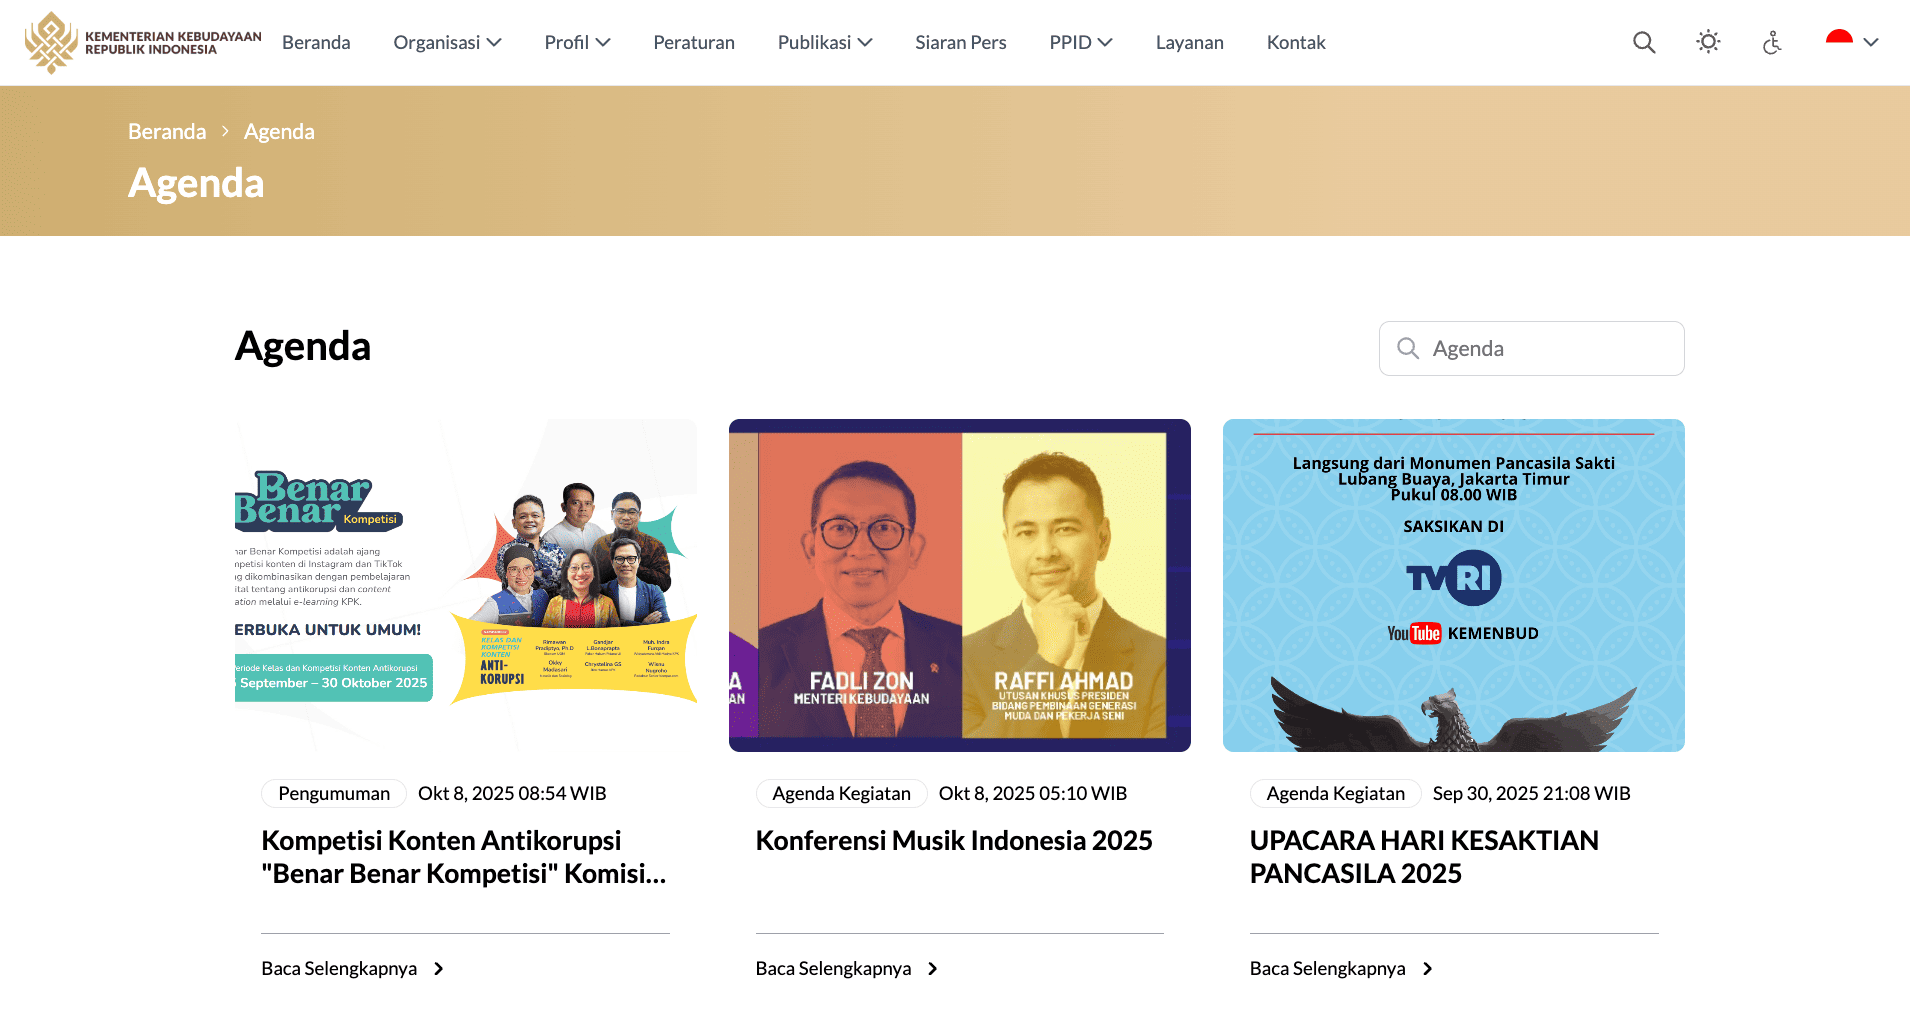Screen dimensions: 1910x1012
Task: Open the Publikasi dropdown
Action: (x=825, y=42)
